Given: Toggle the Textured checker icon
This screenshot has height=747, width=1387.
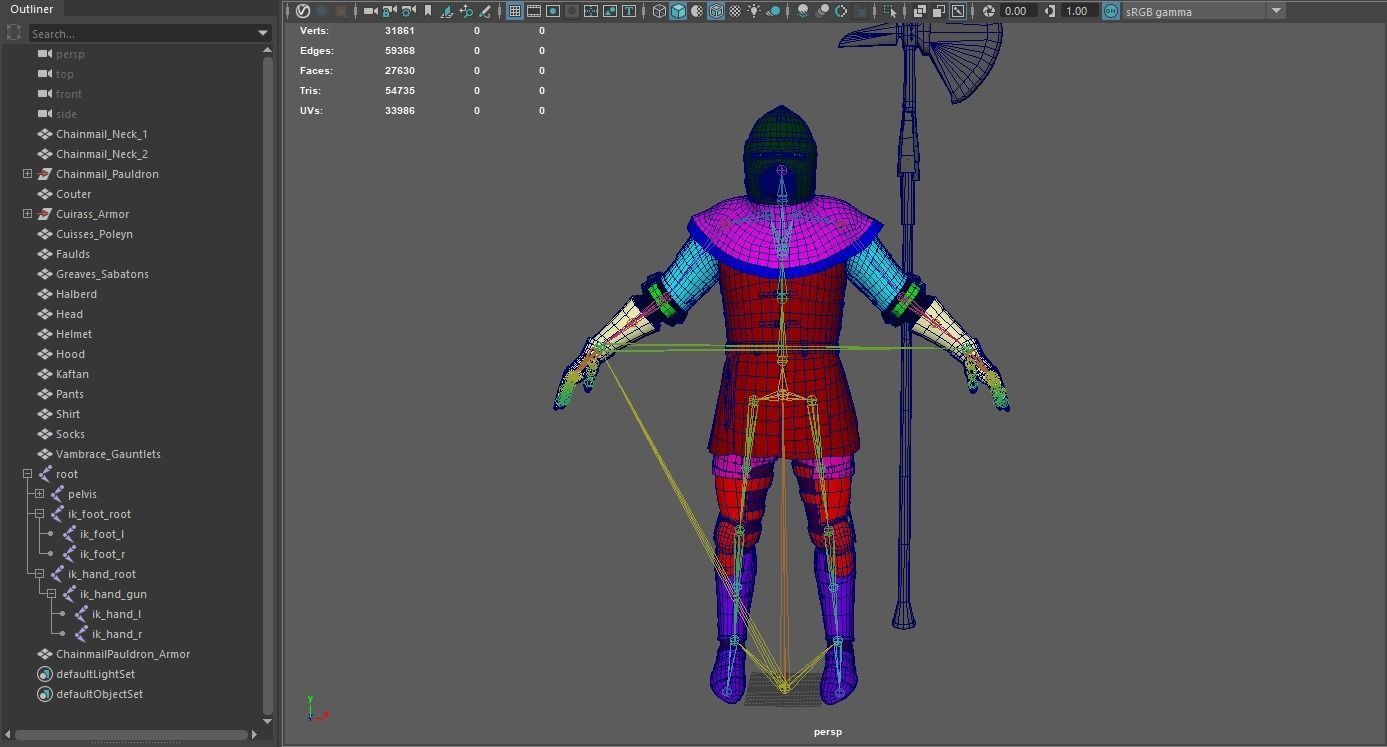Looking at the screenshot, I should tap(736, 11).
